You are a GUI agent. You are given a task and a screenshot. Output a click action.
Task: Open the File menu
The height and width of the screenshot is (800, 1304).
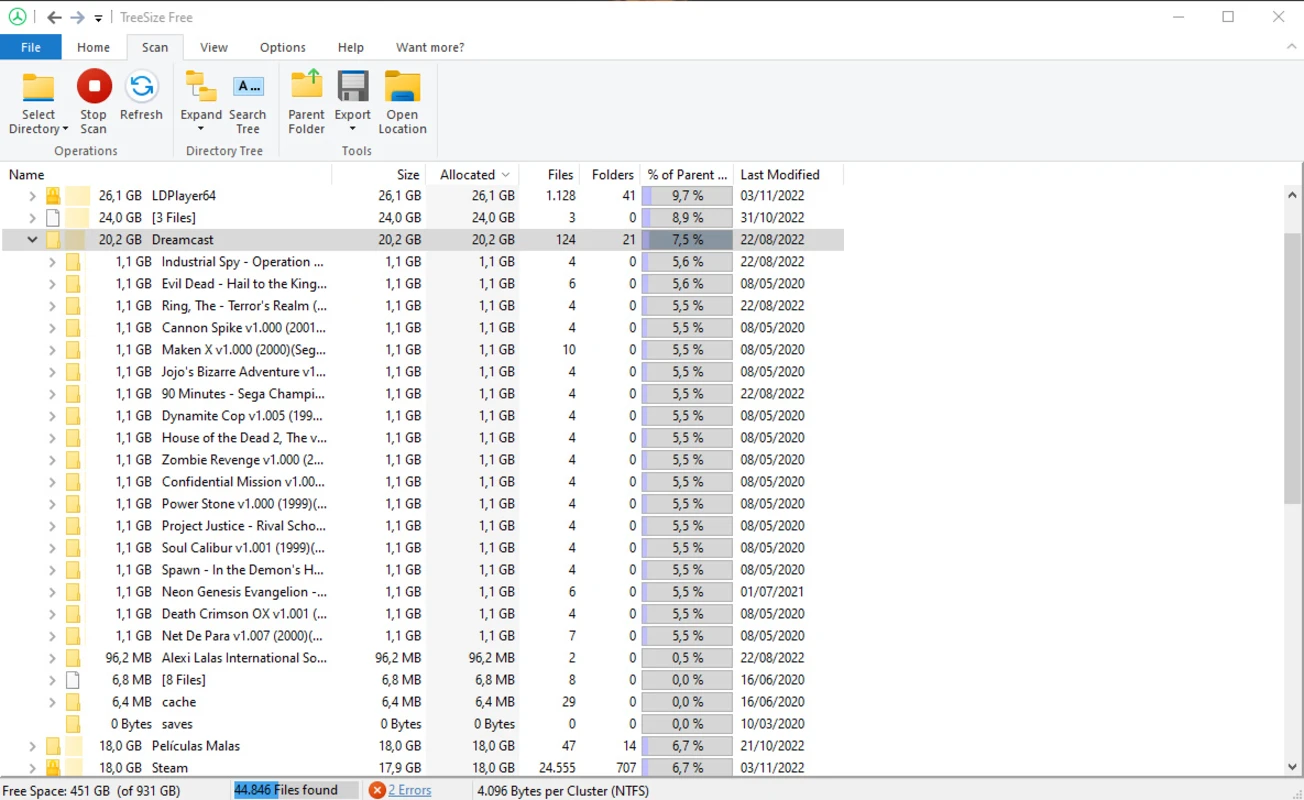30,47
